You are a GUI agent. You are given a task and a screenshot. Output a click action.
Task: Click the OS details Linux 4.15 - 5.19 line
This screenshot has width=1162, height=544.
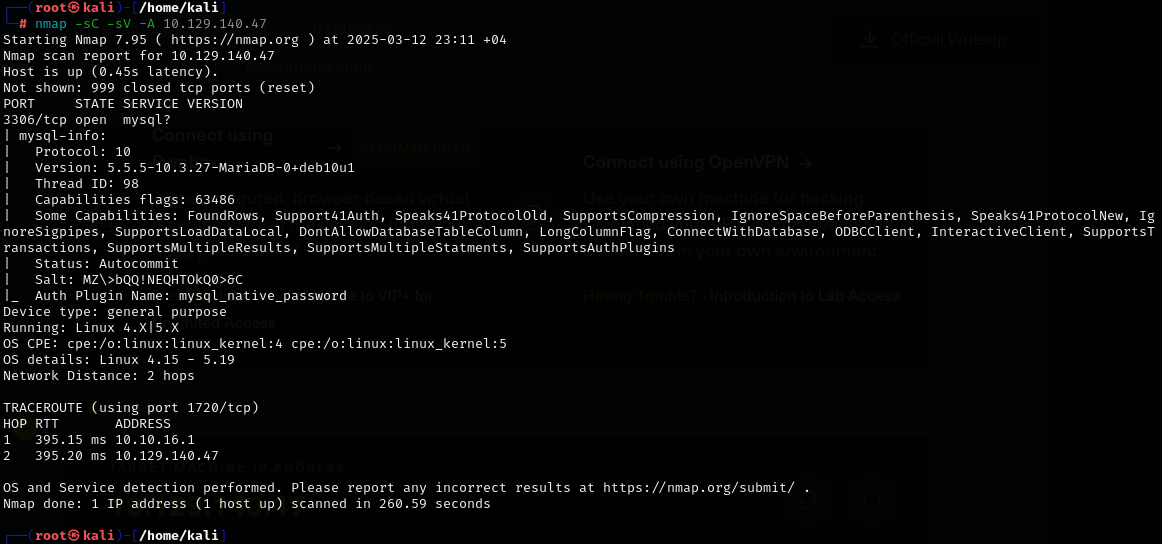click(119, 360)
